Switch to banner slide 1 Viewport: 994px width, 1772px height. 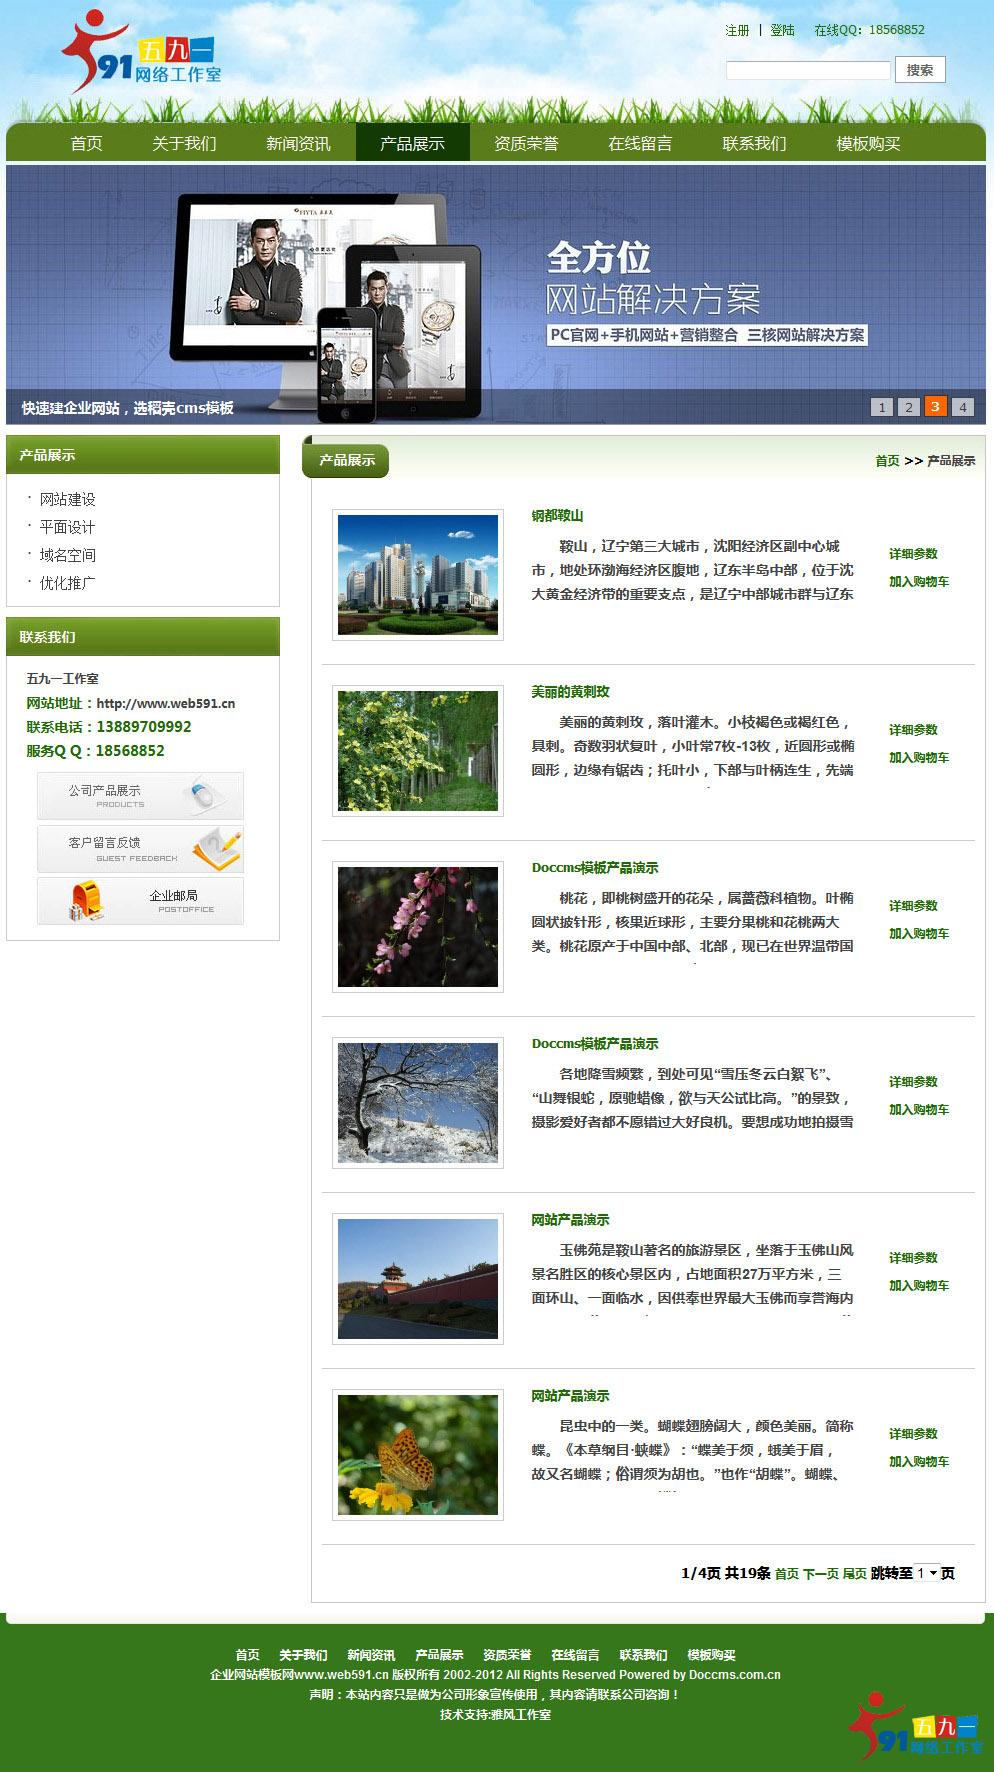click(881, 407)
